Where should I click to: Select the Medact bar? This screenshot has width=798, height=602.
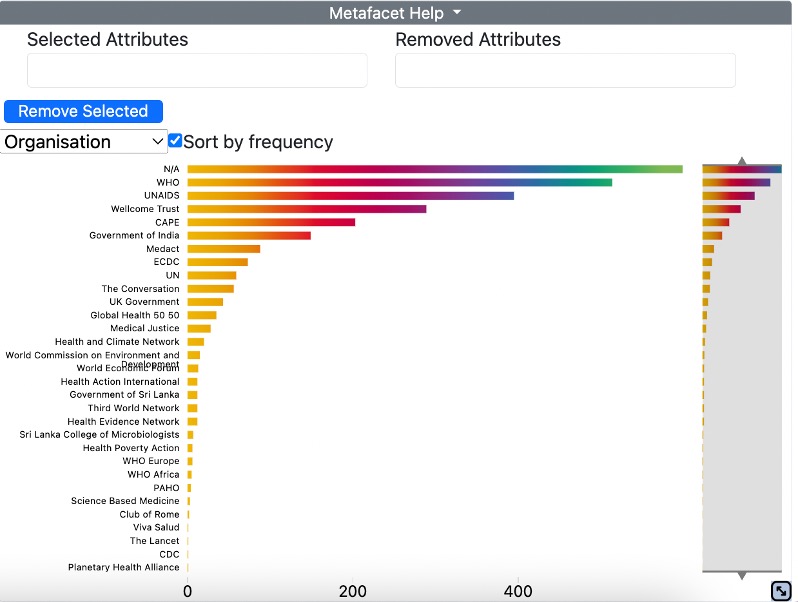pyautogui.click(x=224, y=249)
